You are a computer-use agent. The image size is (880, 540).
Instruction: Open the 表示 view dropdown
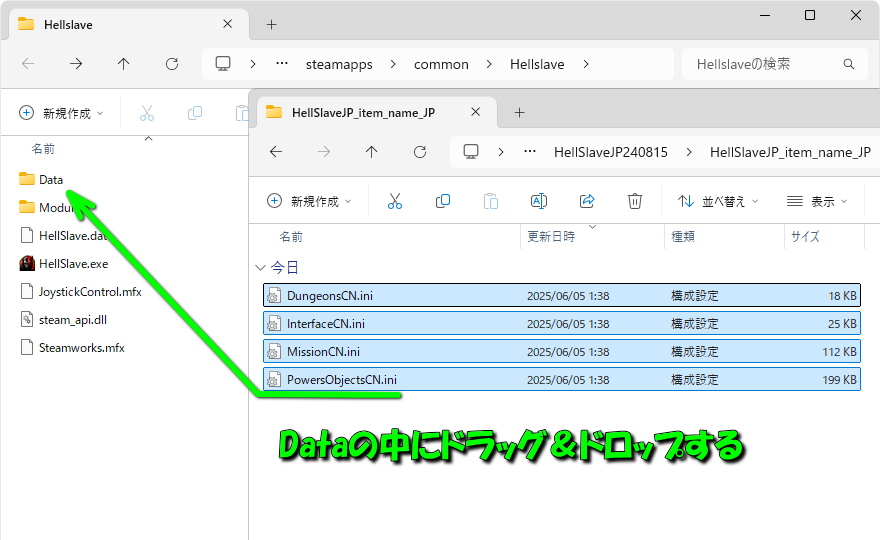click(x=817, y=202)
